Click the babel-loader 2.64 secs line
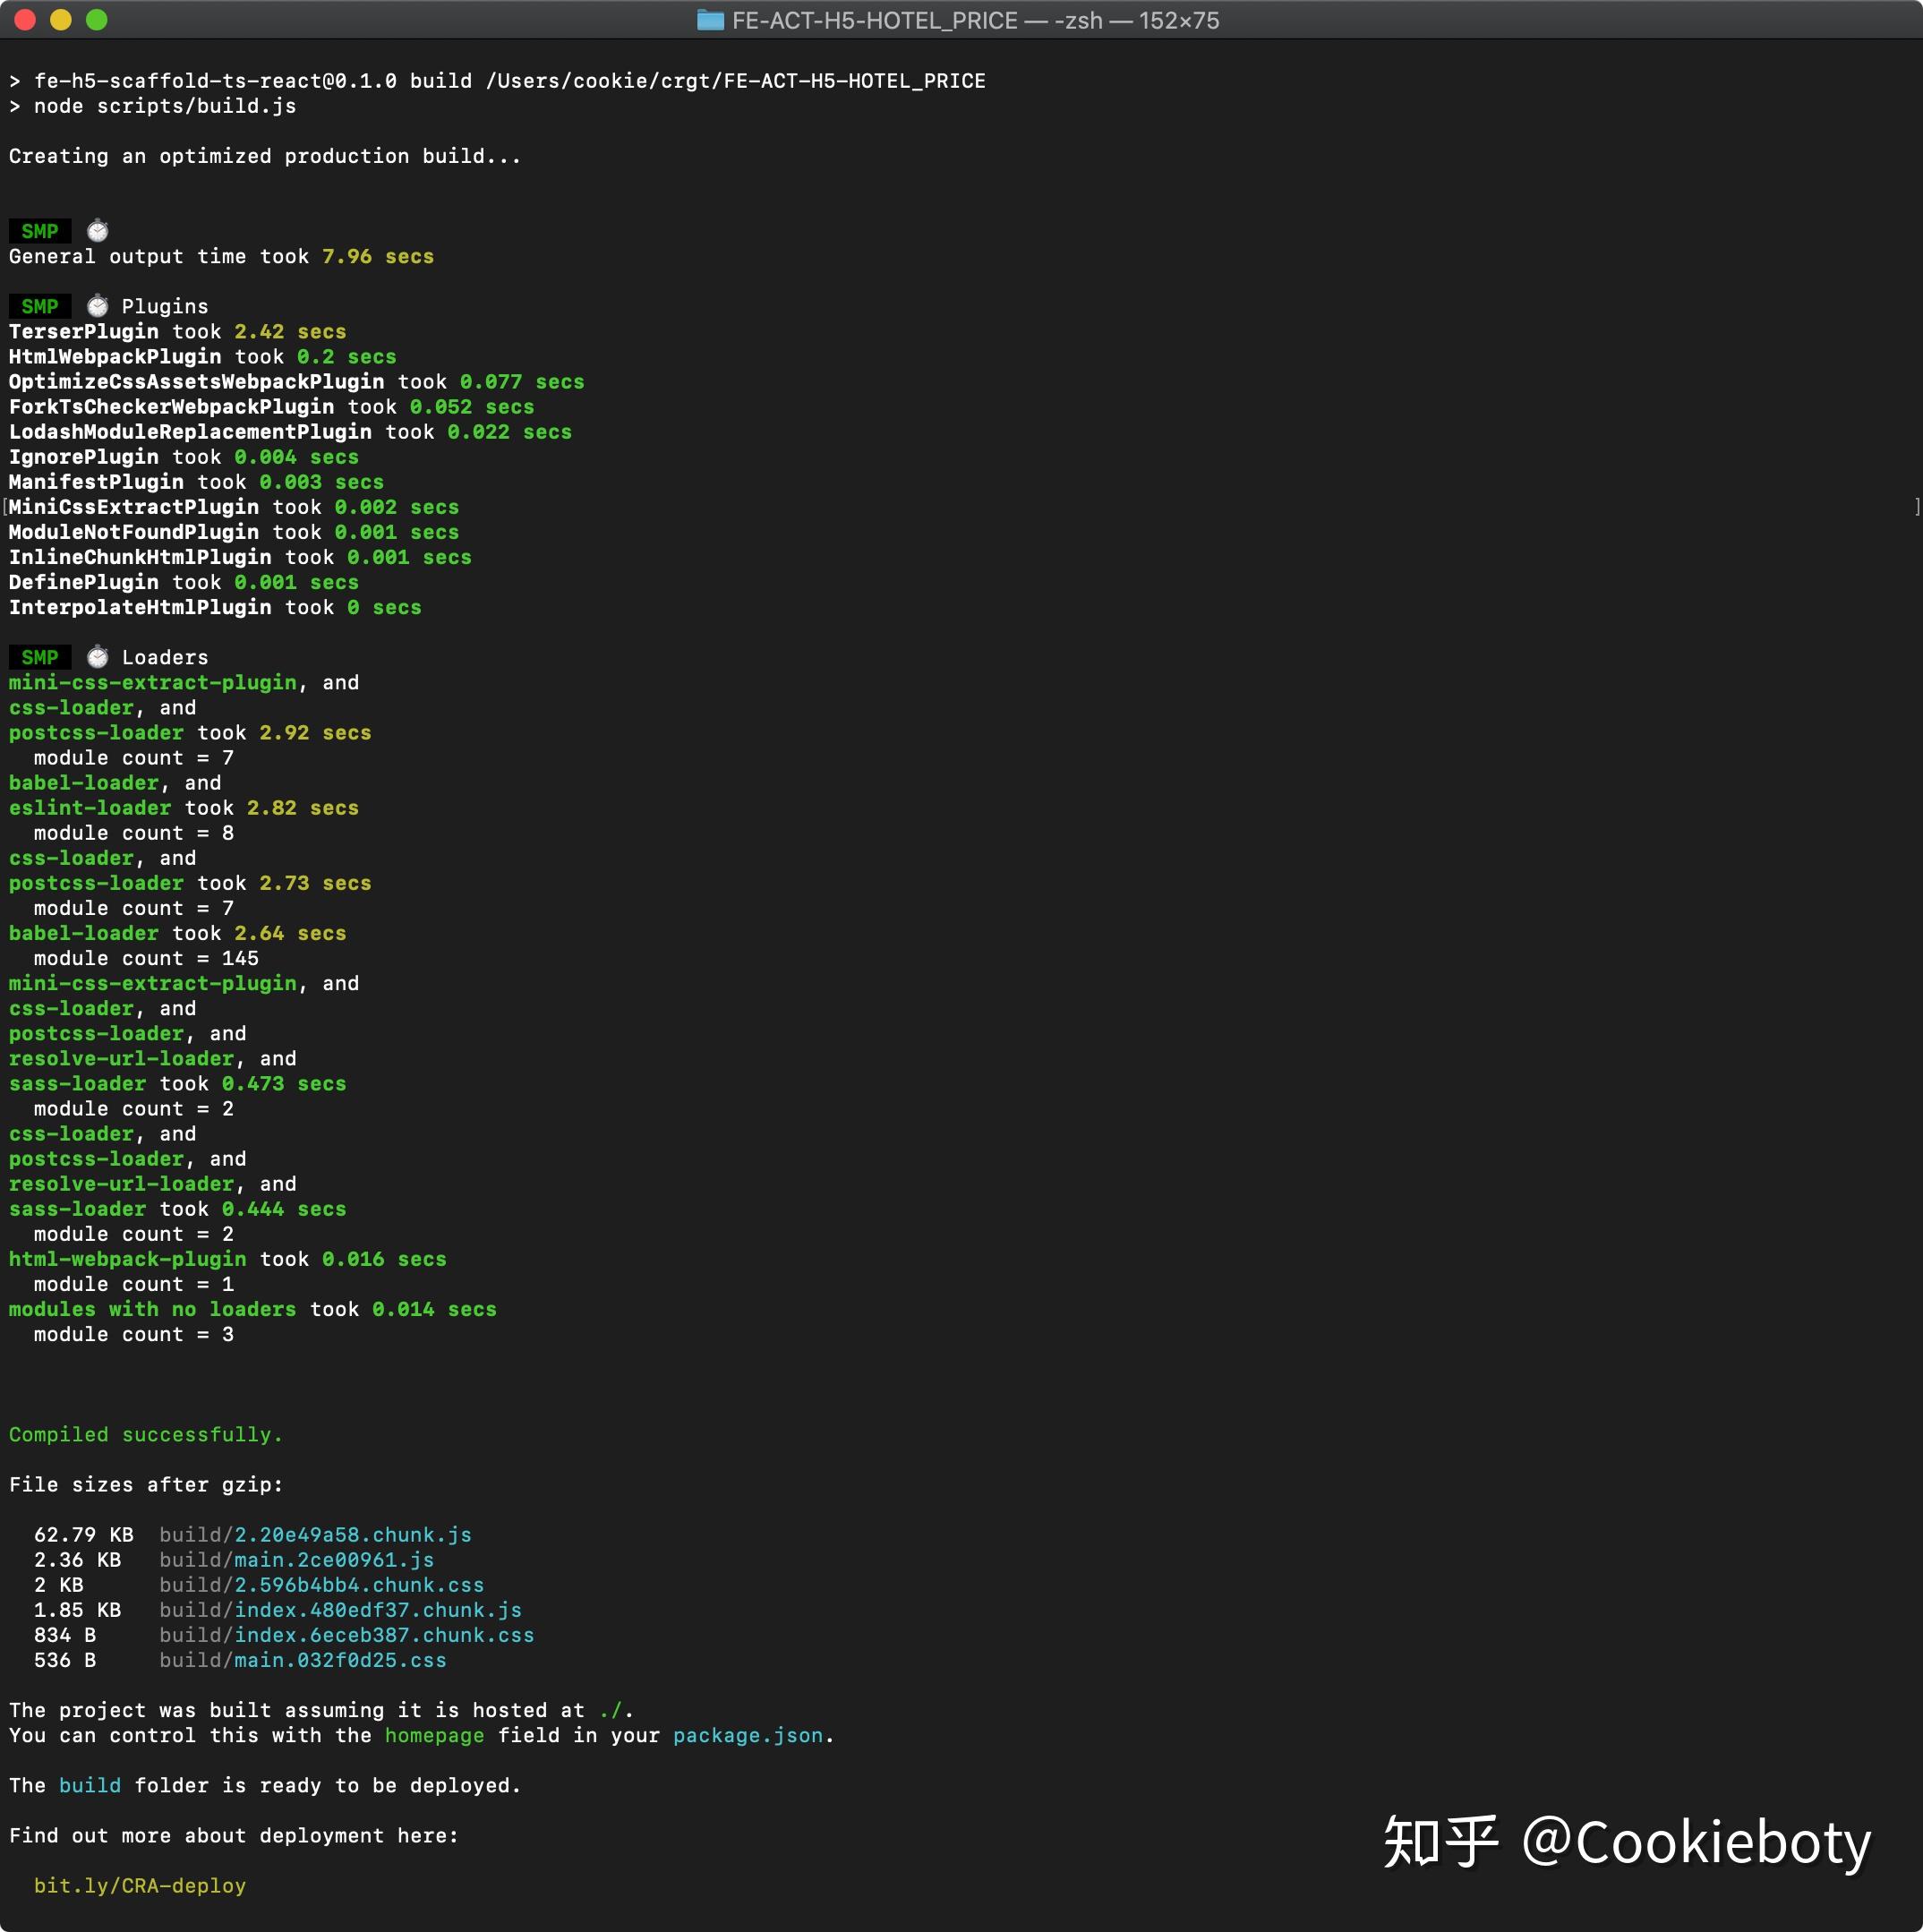The image size is (1923, 1932). (177, 933)
